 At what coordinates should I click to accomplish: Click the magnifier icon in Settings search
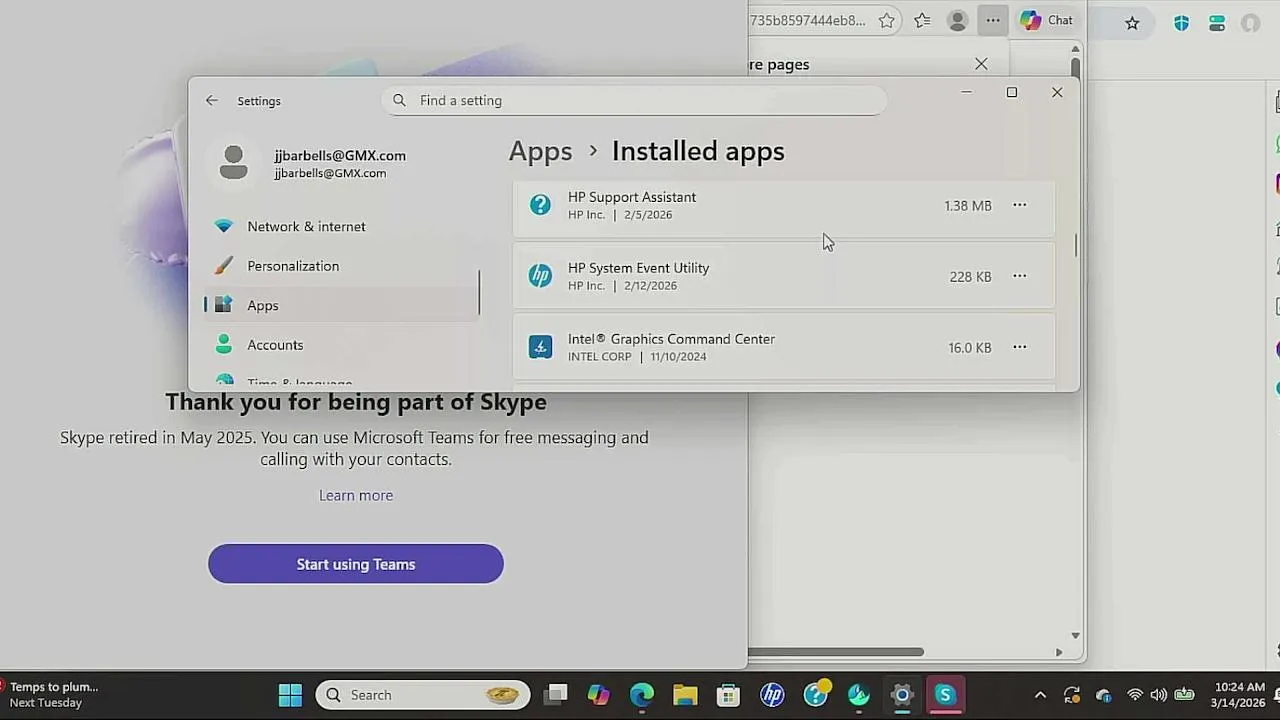coord(399,100)
